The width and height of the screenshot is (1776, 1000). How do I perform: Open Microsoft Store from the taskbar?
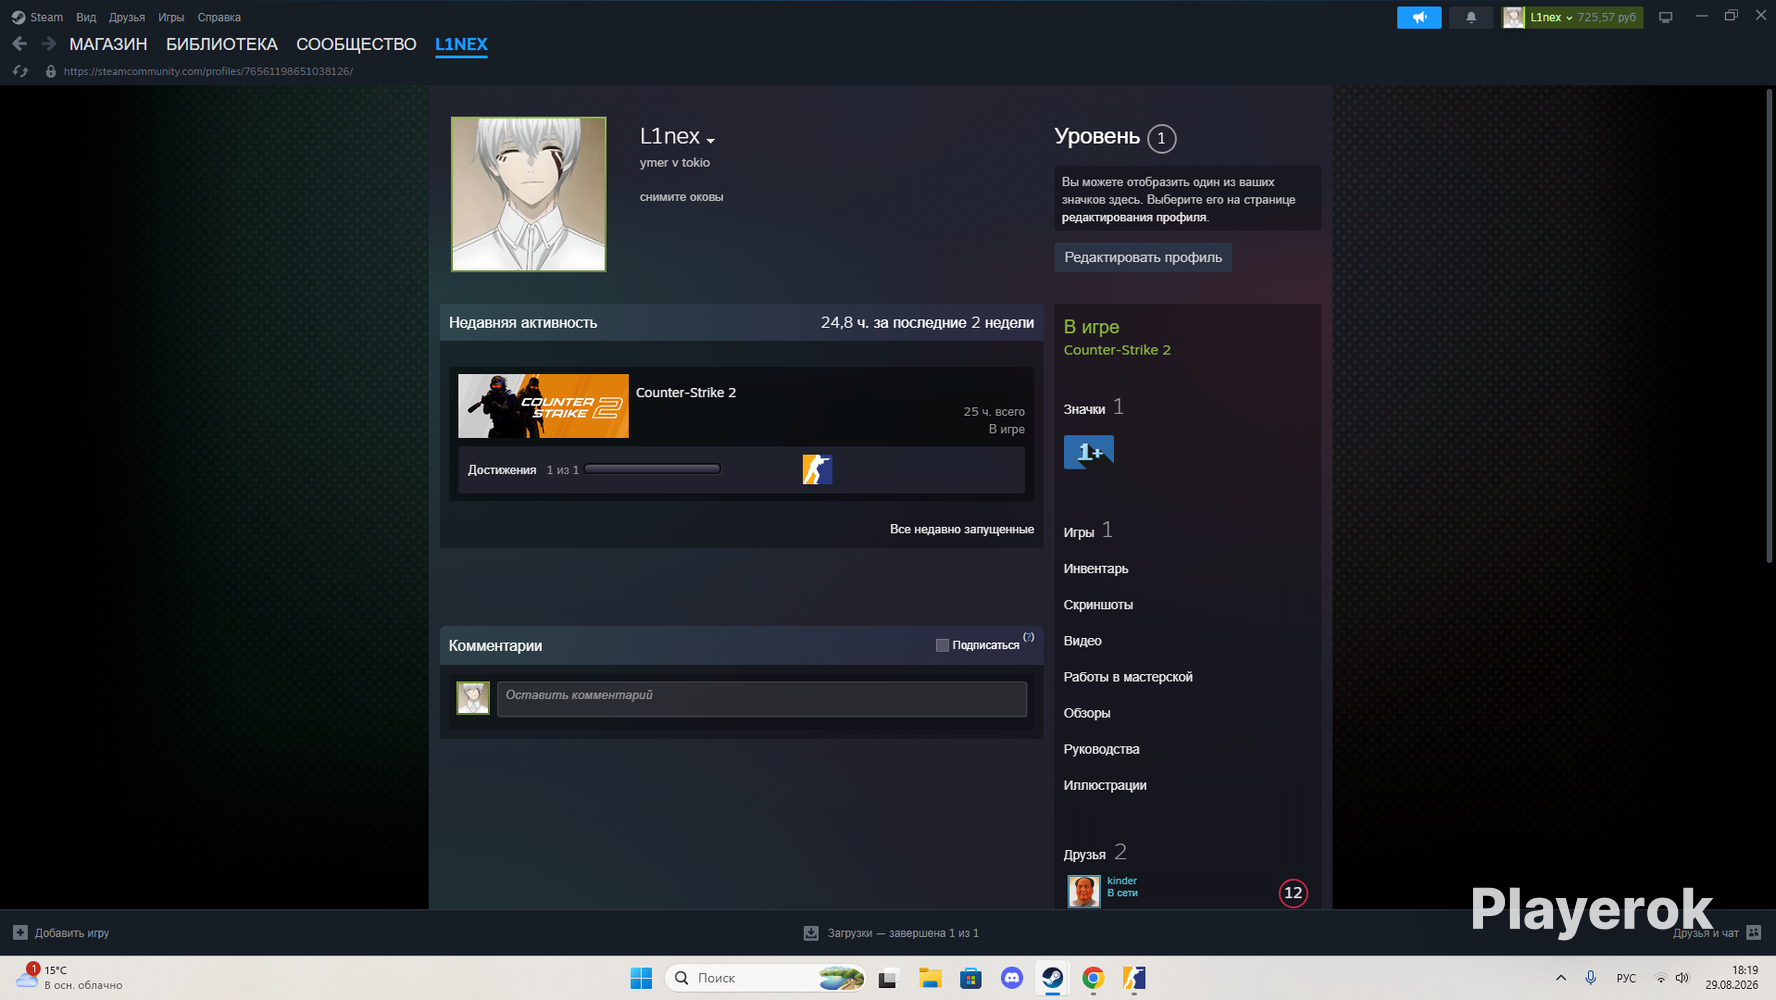tap(971, 978)
